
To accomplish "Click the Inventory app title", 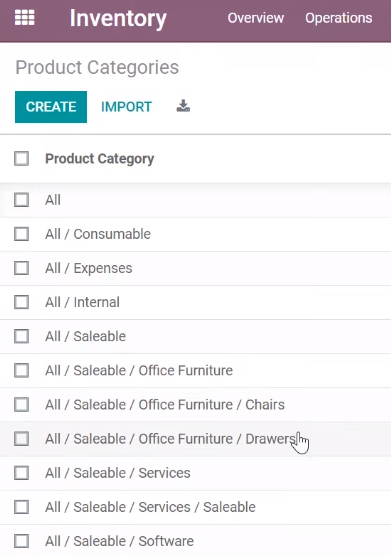I will coord(118,19).
